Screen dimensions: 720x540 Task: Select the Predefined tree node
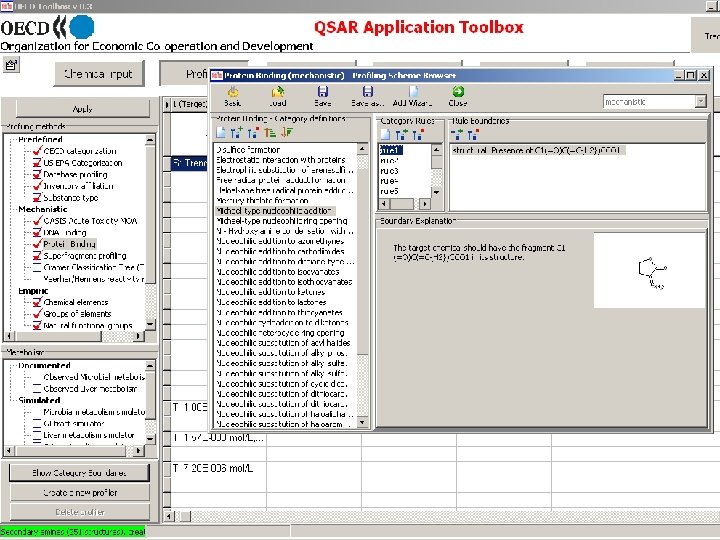point(40,139)
